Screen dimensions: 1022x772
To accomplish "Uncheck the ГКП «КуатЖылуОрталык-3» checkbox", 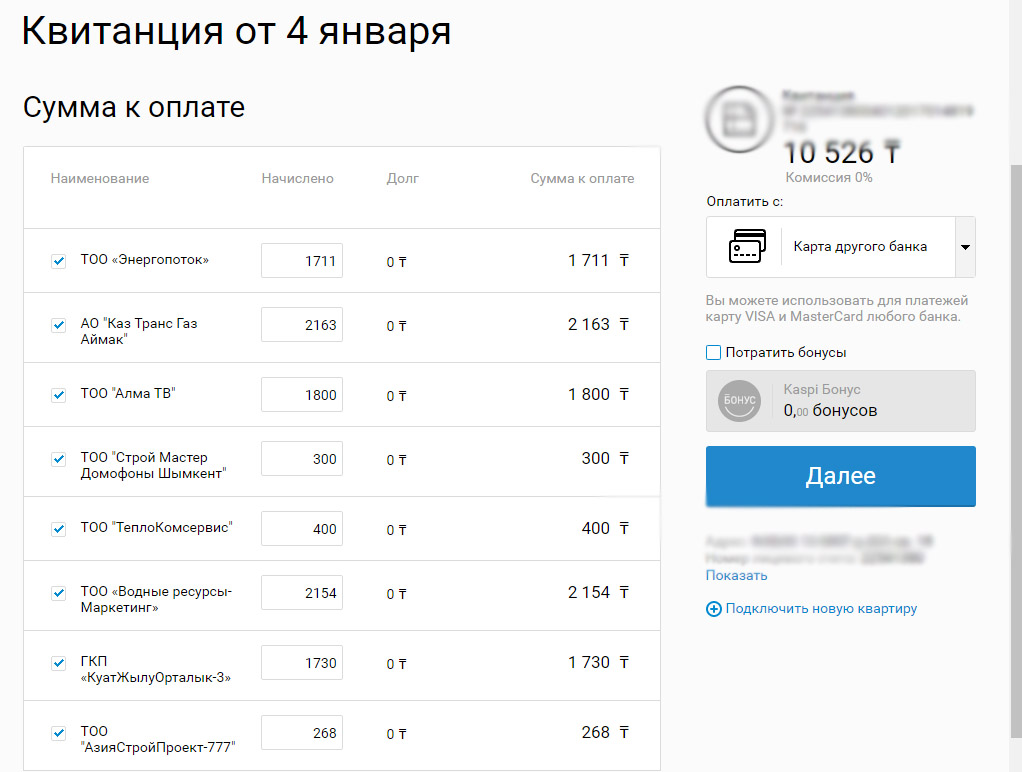I will 59,663.
